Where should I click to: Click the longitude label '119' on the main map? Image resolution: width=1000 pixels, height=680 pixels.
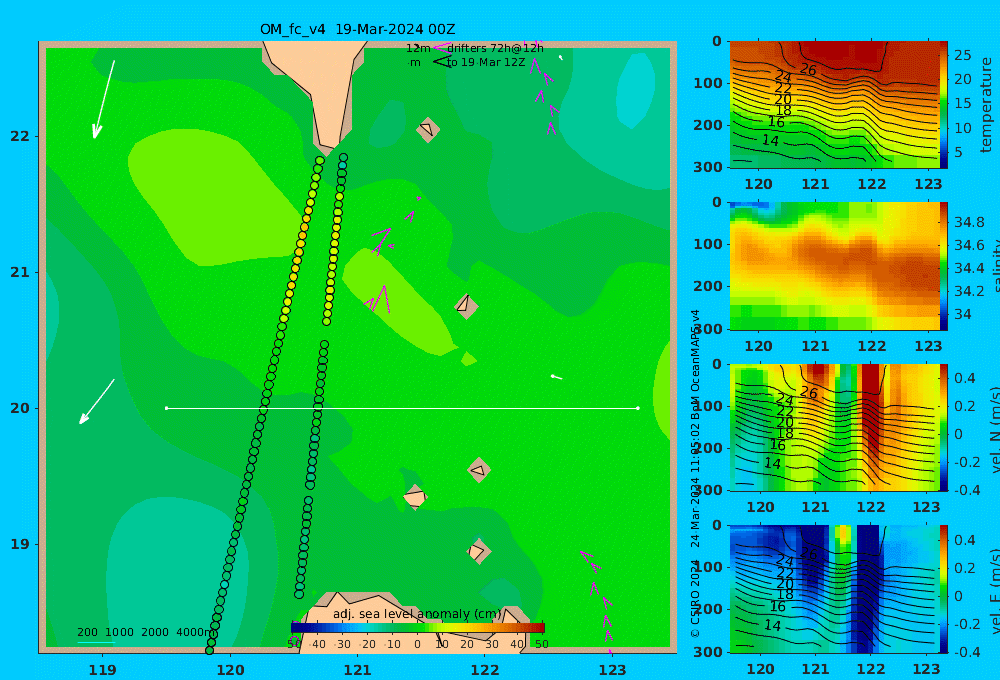103,670
